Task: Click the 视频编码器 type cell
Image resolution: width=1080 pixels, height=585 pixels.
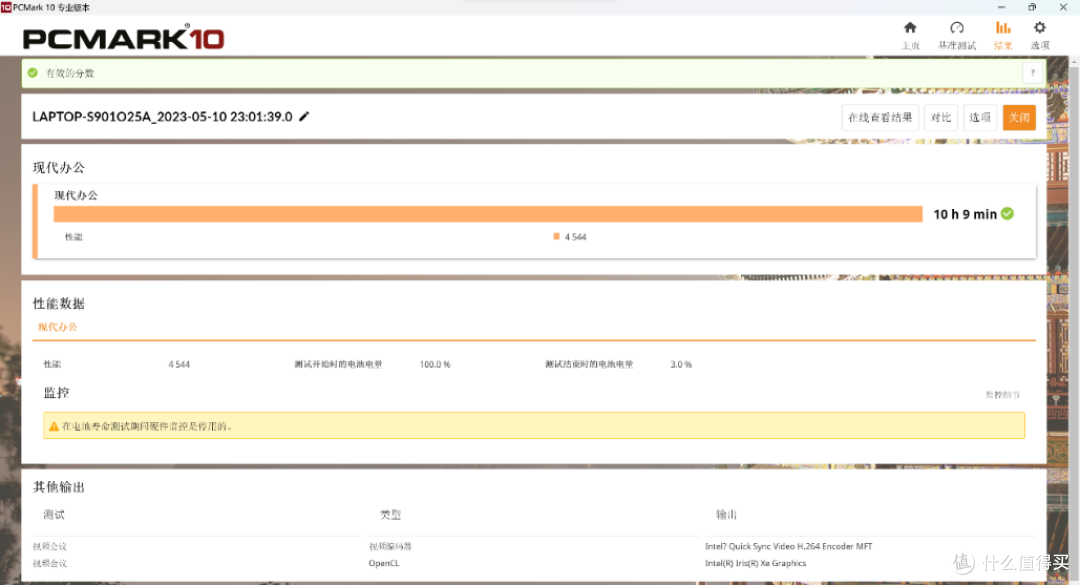Action: 390,546
